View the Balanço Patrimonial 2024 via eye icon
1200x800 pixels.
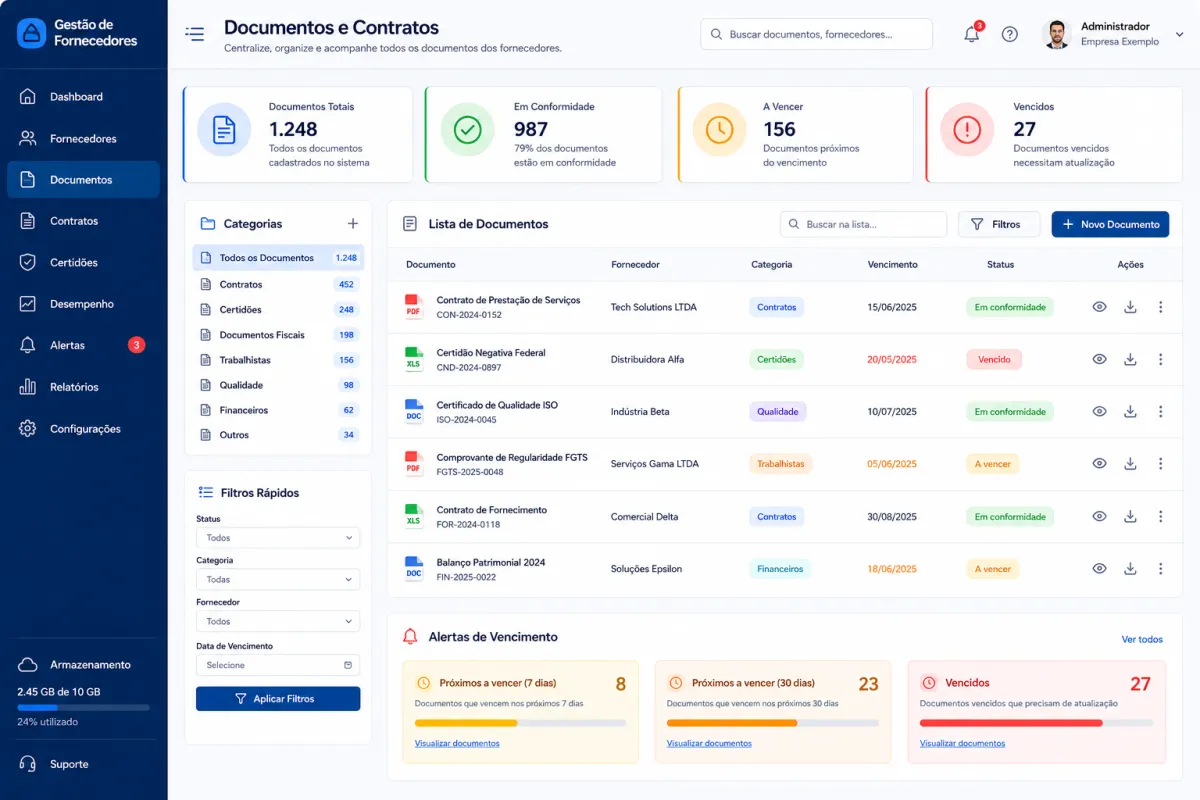(1099, 568)
